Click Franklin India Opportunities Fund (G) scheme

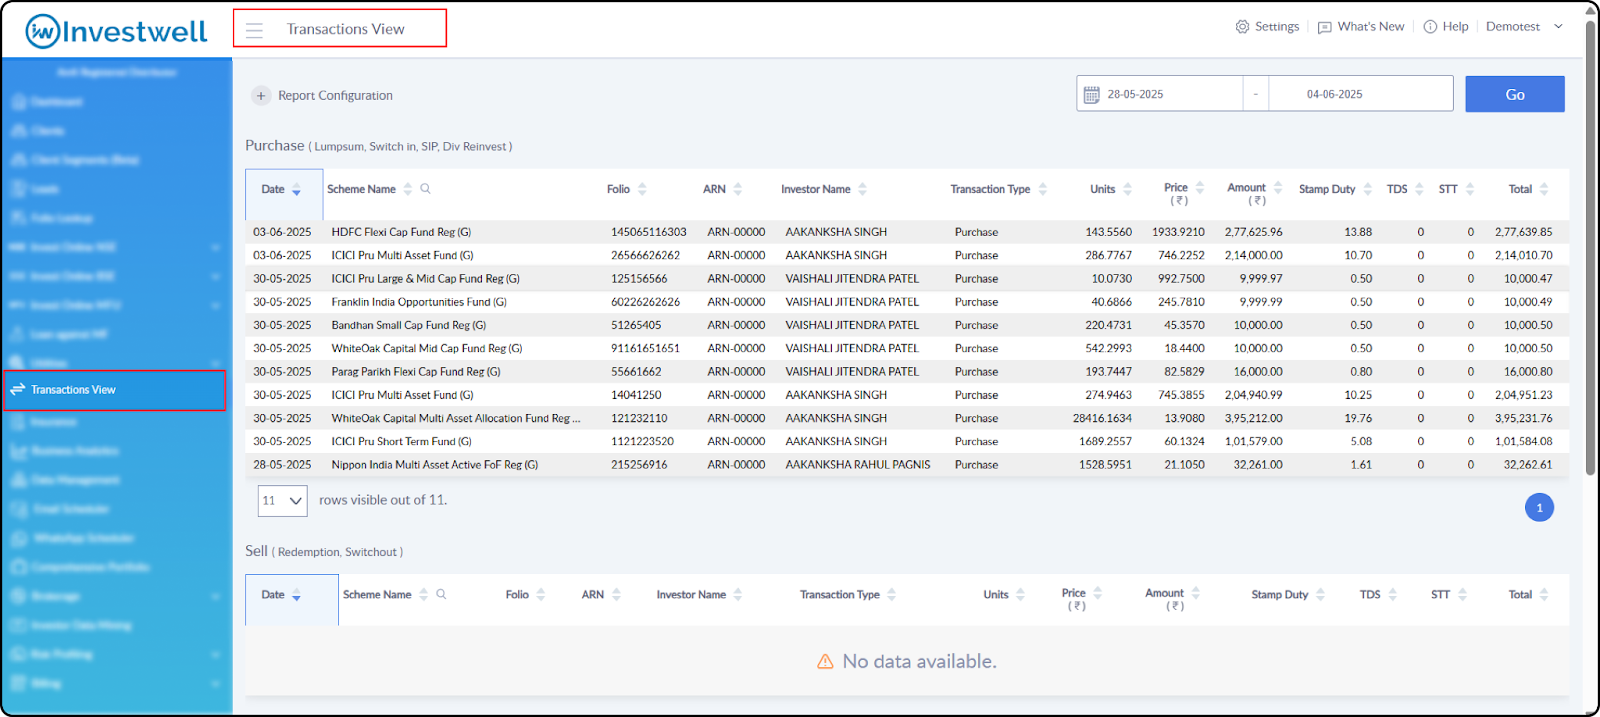coord(419,302)
